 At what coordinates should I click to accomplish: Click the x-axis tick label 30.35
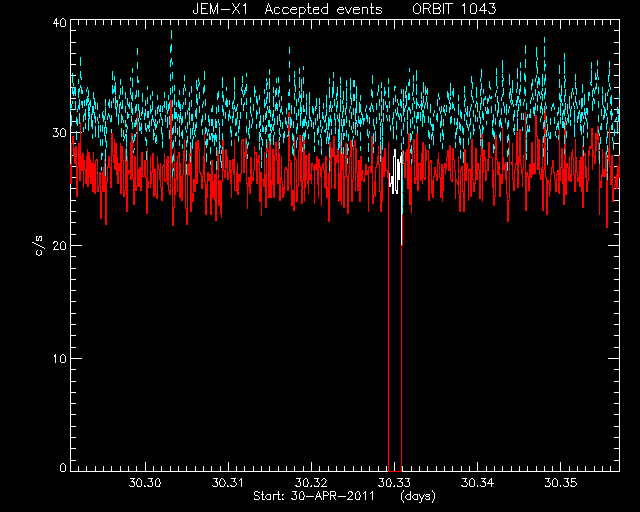(561, 483)
